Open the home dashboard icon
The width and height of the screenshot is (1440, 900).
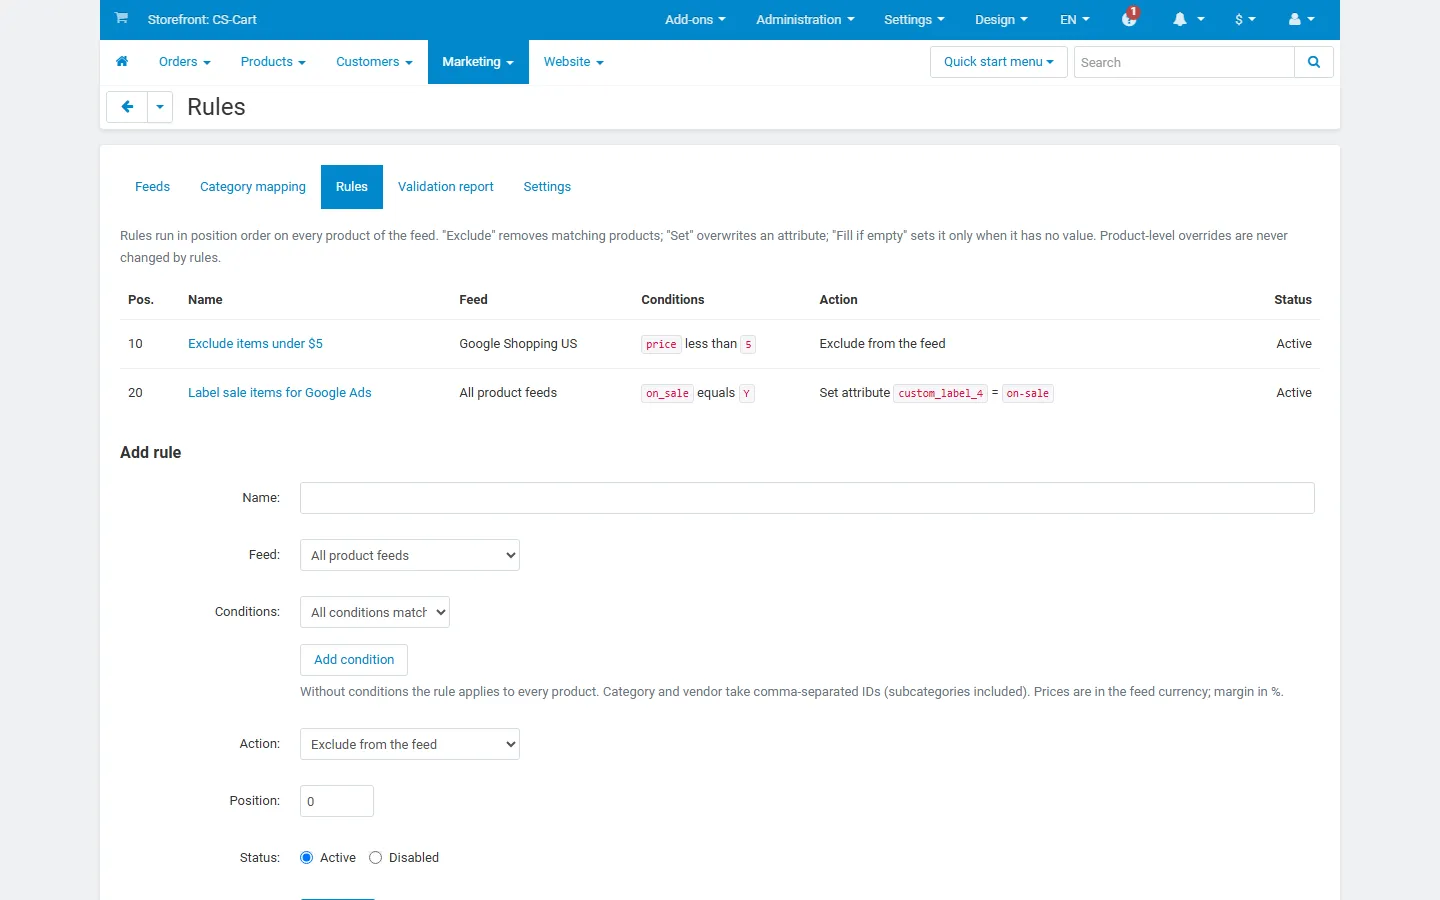tap(122, 62)
